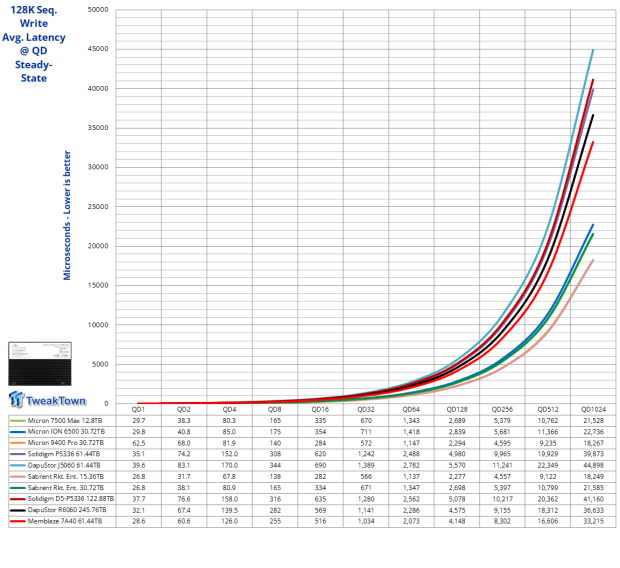
Task: Click the 18,267 value for Micron 9400 Pro
Action: coord(593,443)
